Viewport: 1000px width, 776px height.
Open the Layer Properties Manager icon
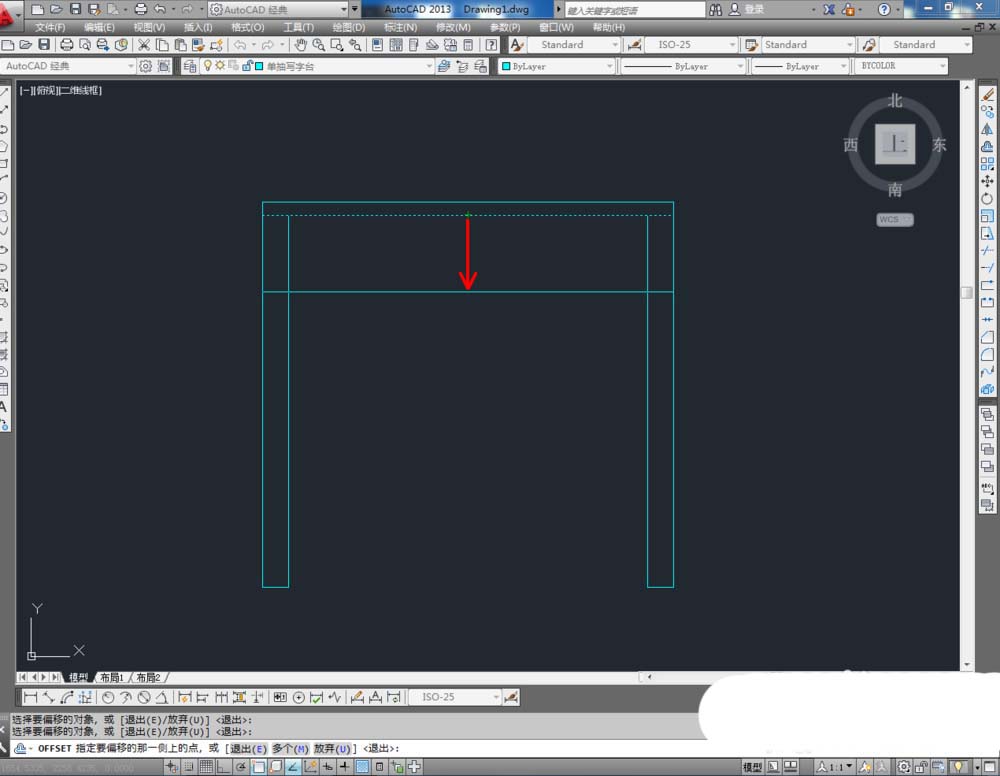point(189,66)
